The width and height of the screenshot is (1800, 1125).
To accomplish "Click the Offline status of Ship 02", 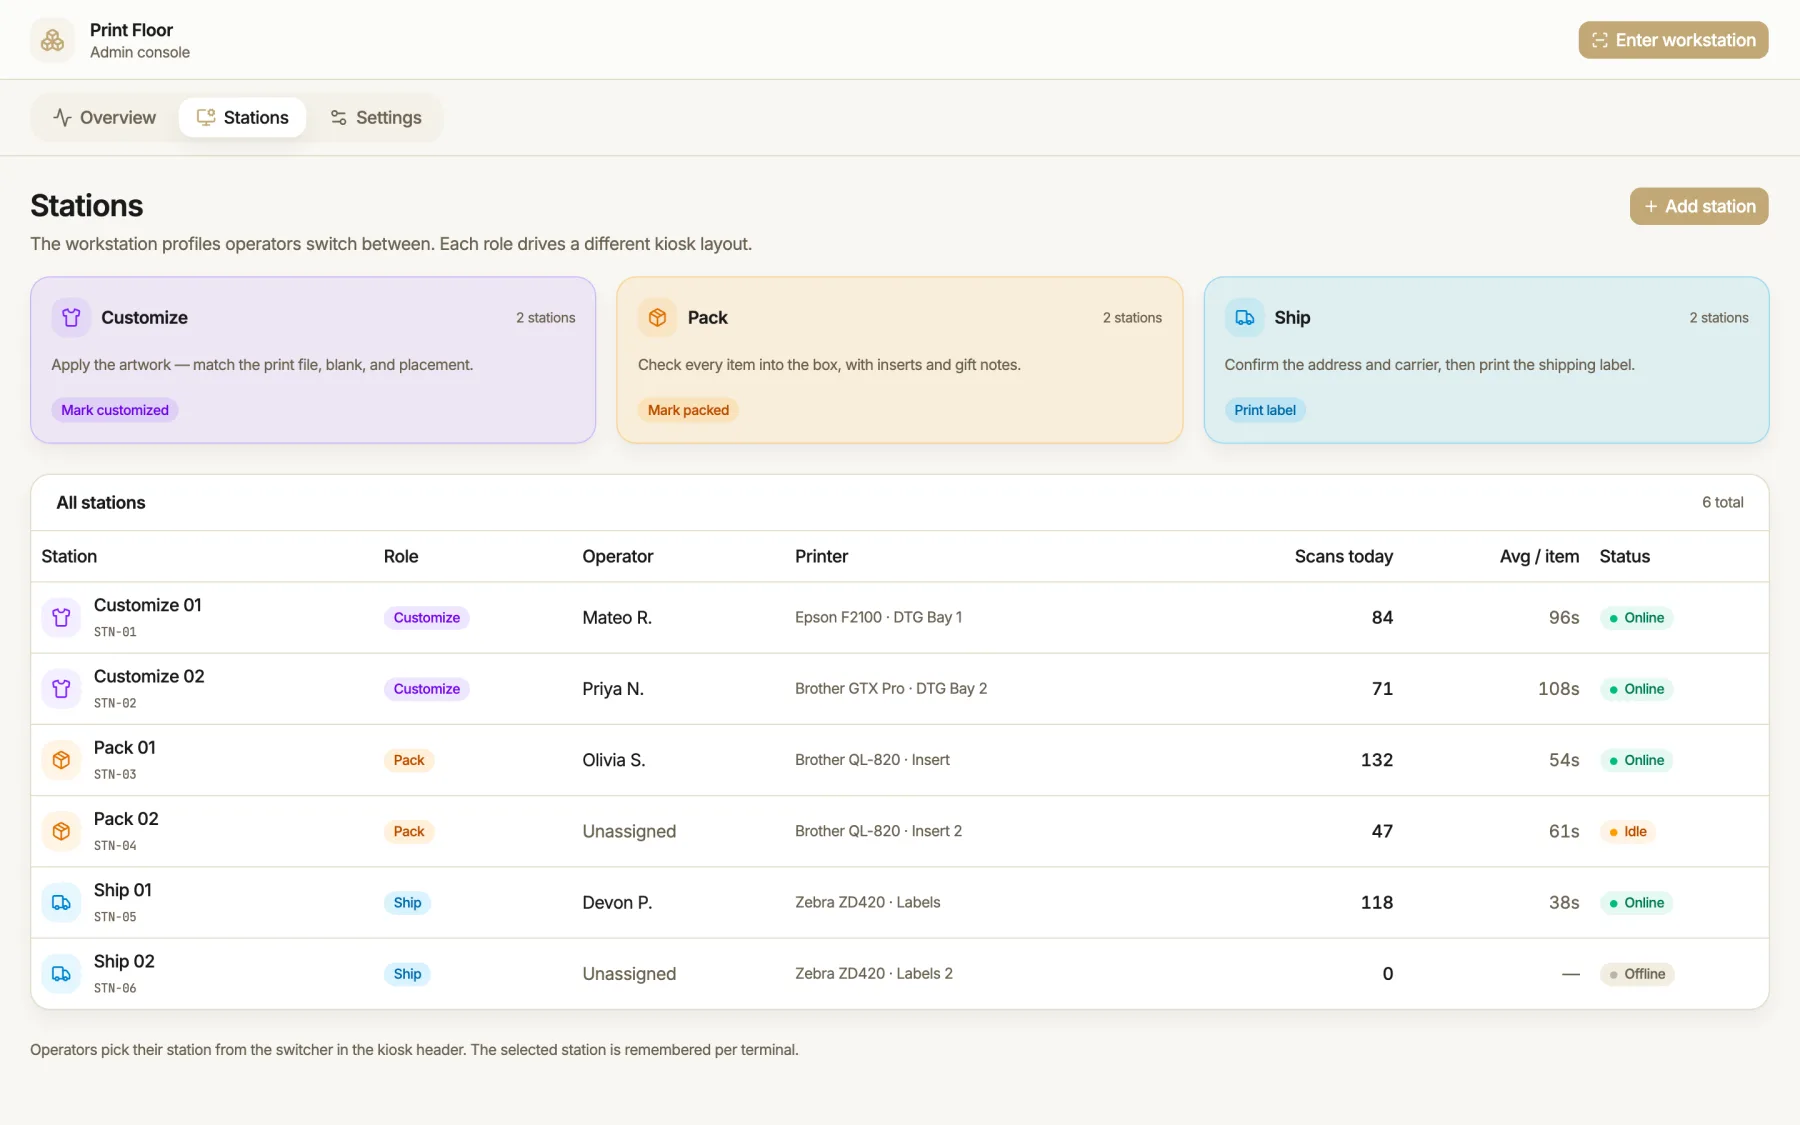I will (1637, 974).
